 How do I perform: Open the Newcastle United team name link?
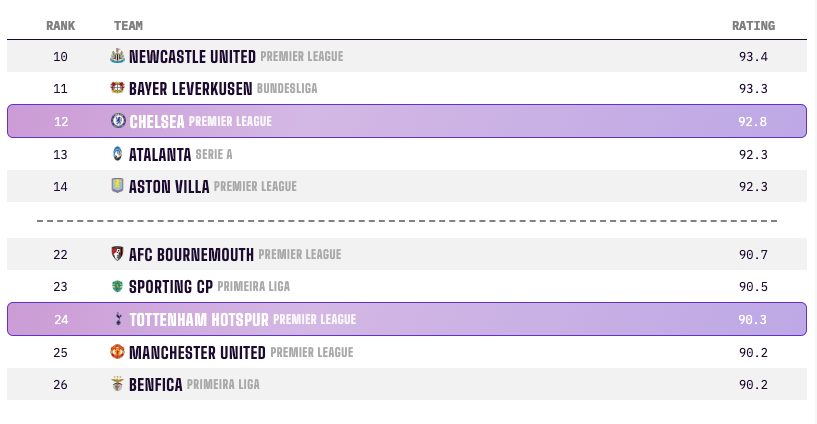[192, 56]
